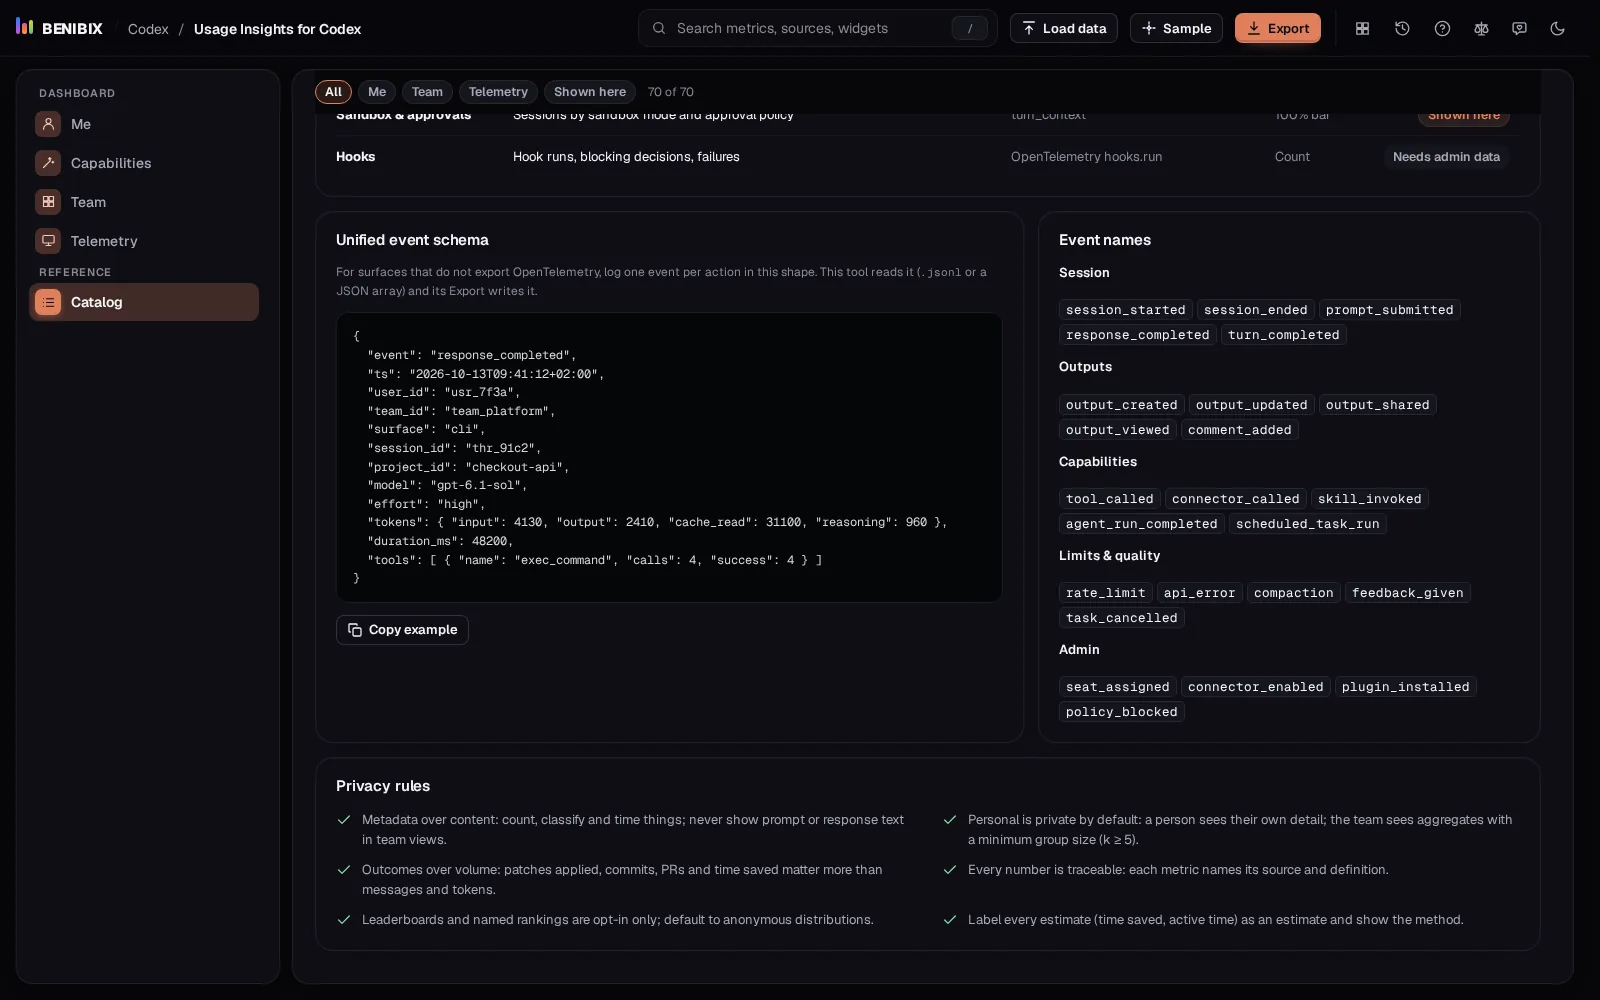Focus the Search metrics, sources, widgets field
The height and width of the screenshot is (1000, 1600).
tap(817, 28)
